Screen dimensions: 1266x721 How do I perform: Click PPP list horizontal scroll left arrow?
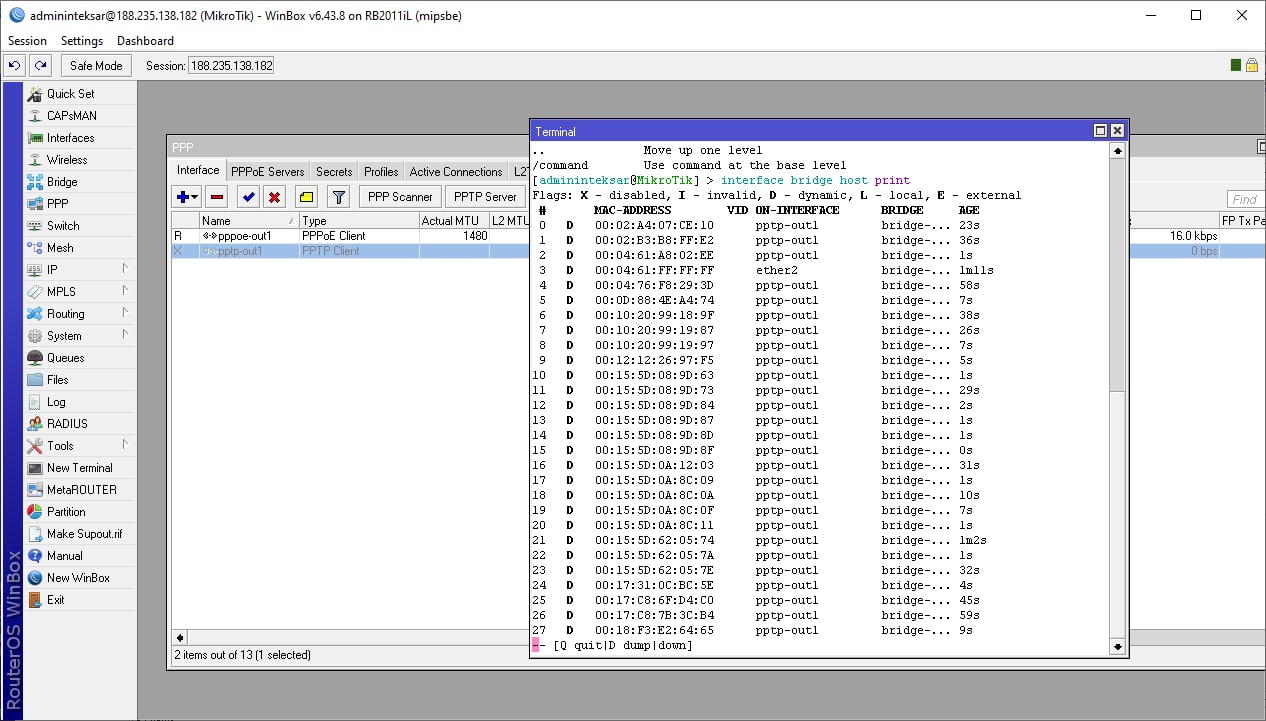click(180, 637)
